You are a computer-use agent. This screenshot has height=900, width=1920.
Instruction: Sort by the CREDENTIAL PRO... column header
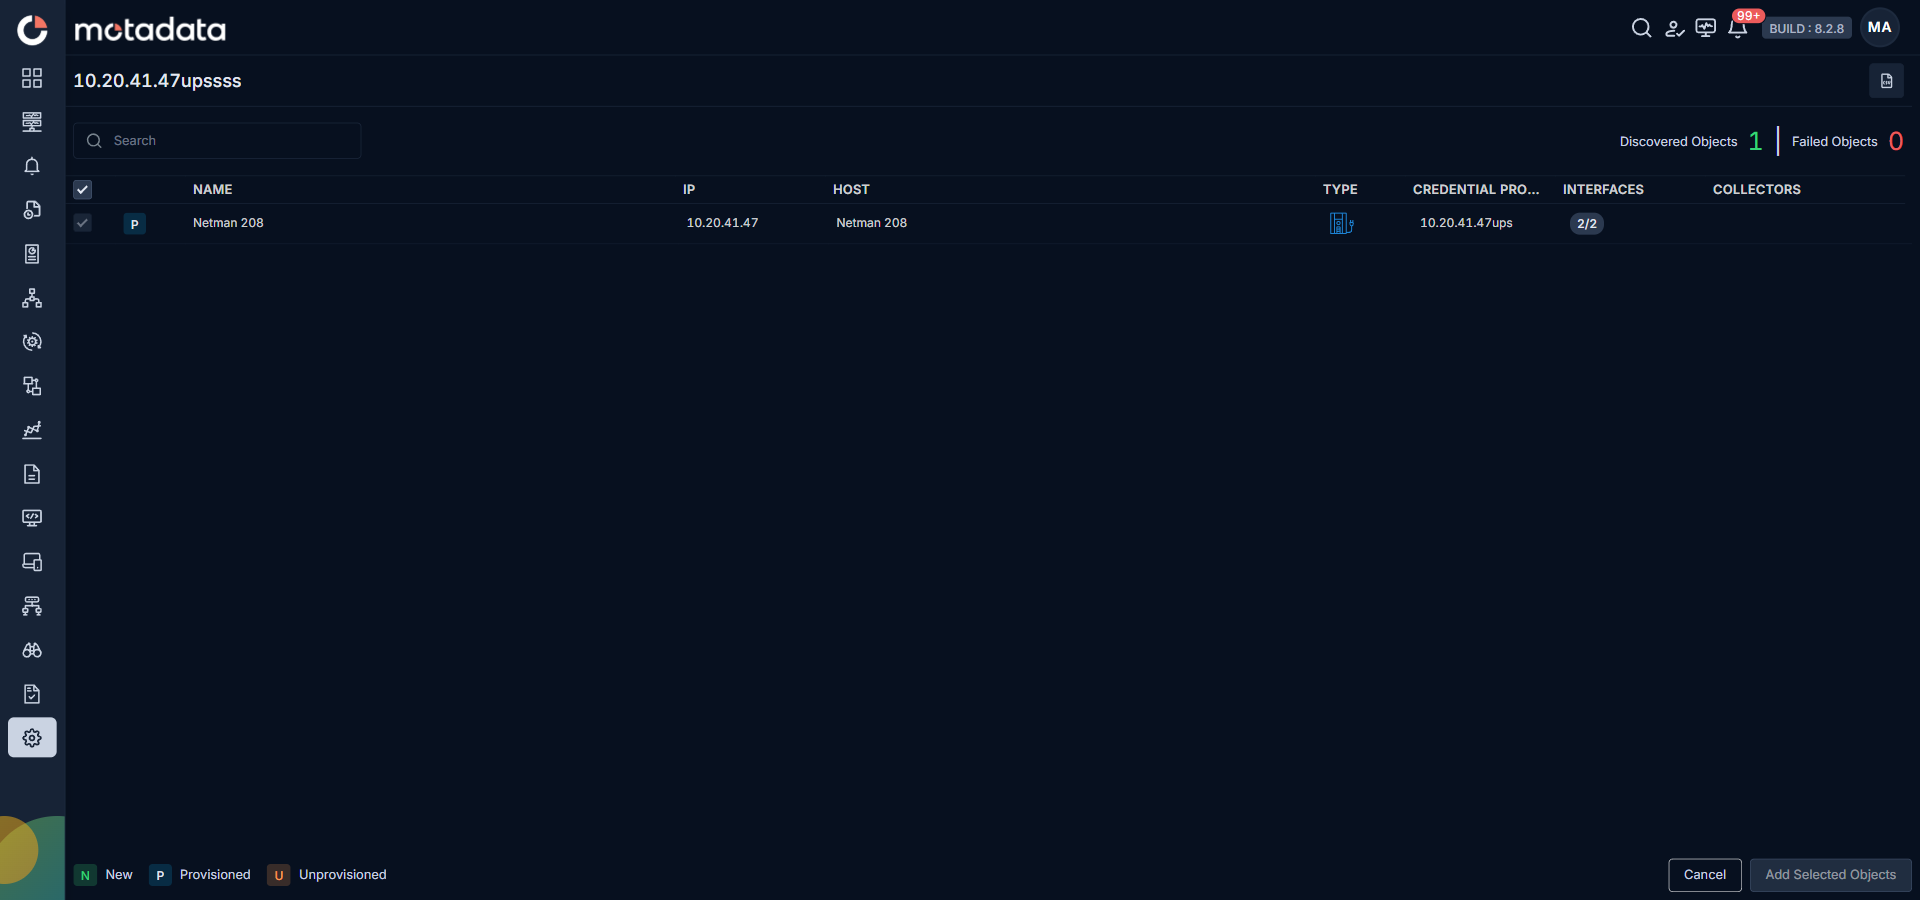point(1476,190)
